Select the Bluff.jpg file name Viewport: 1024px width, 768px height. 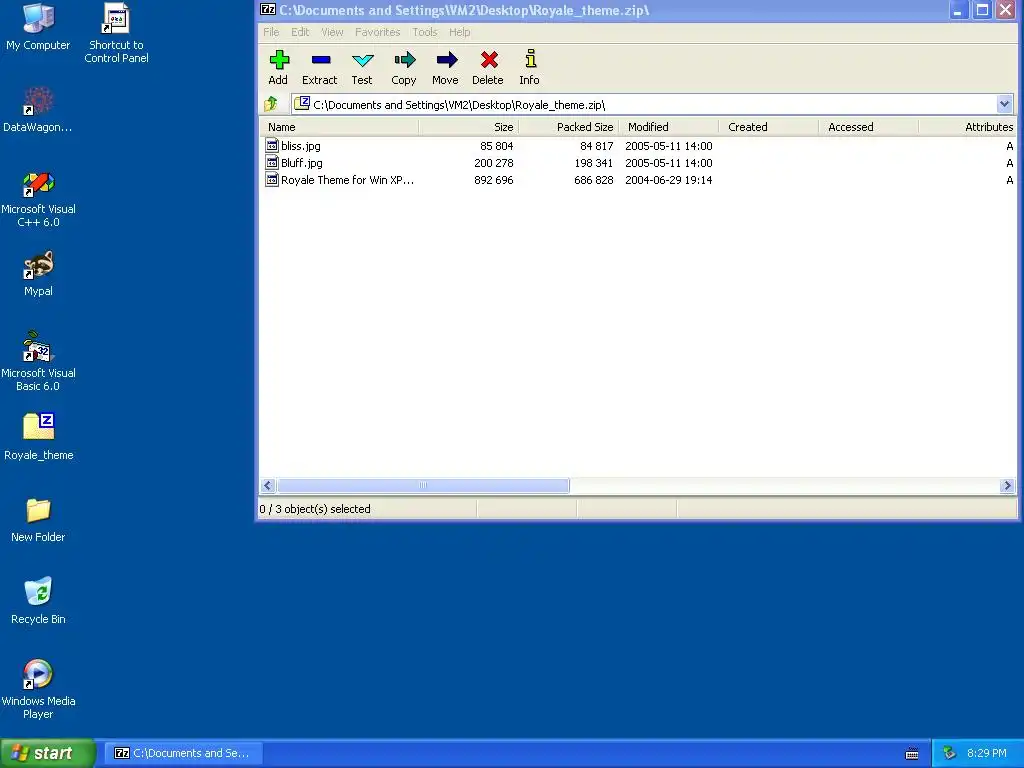pos(302,163)
